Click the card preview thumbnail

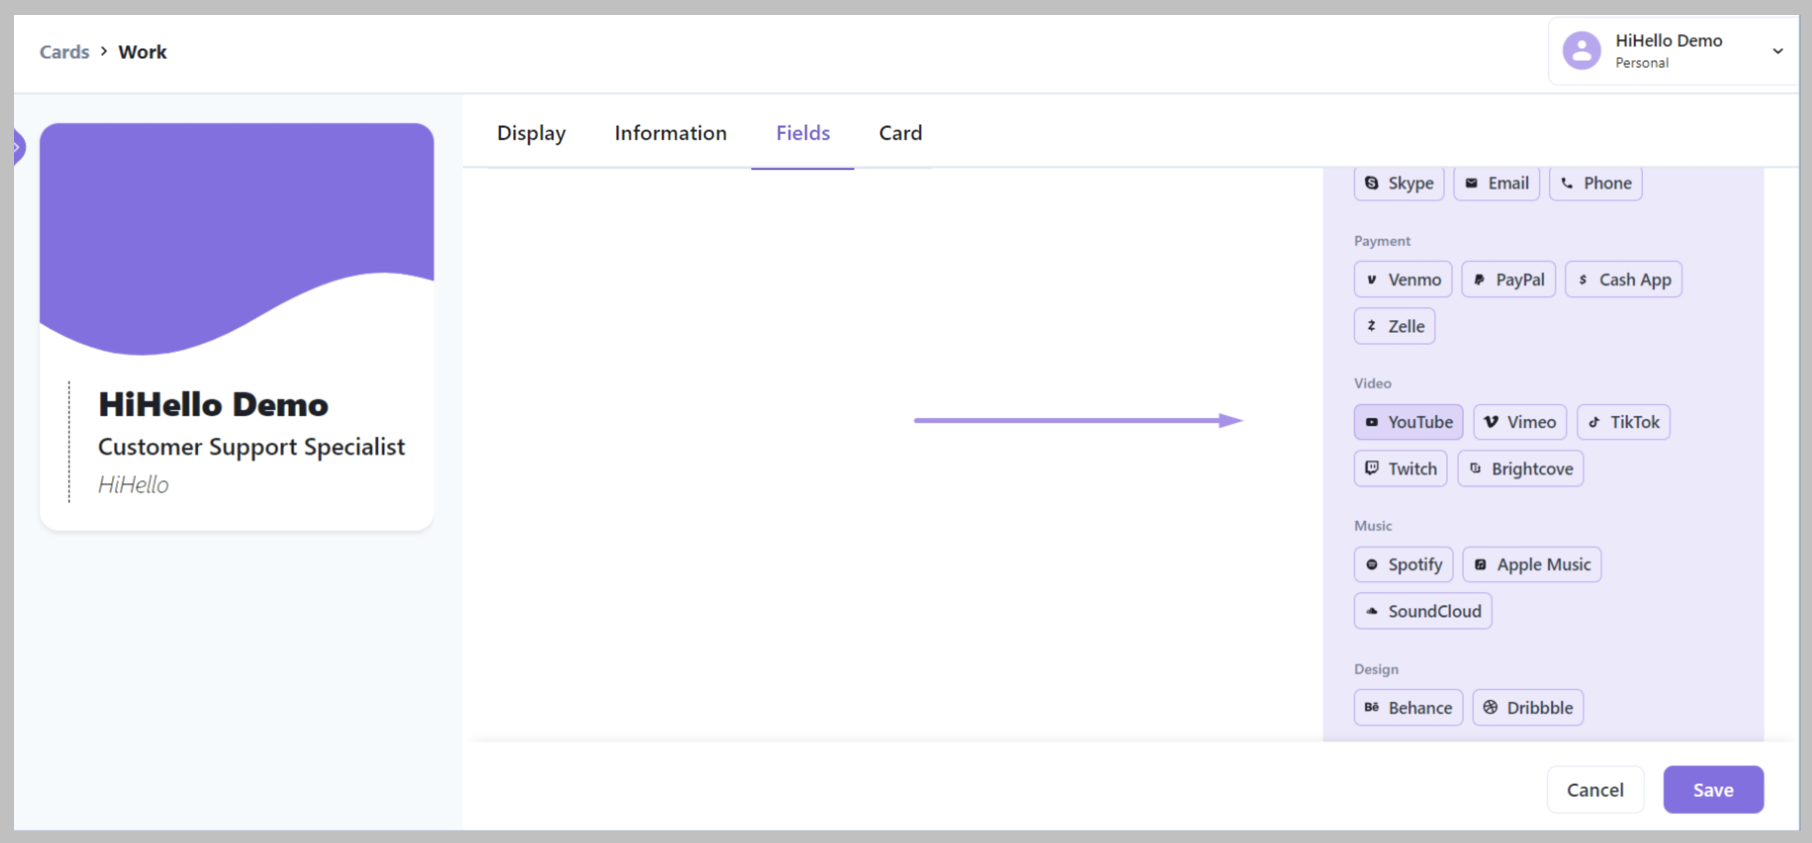(237, 327)
